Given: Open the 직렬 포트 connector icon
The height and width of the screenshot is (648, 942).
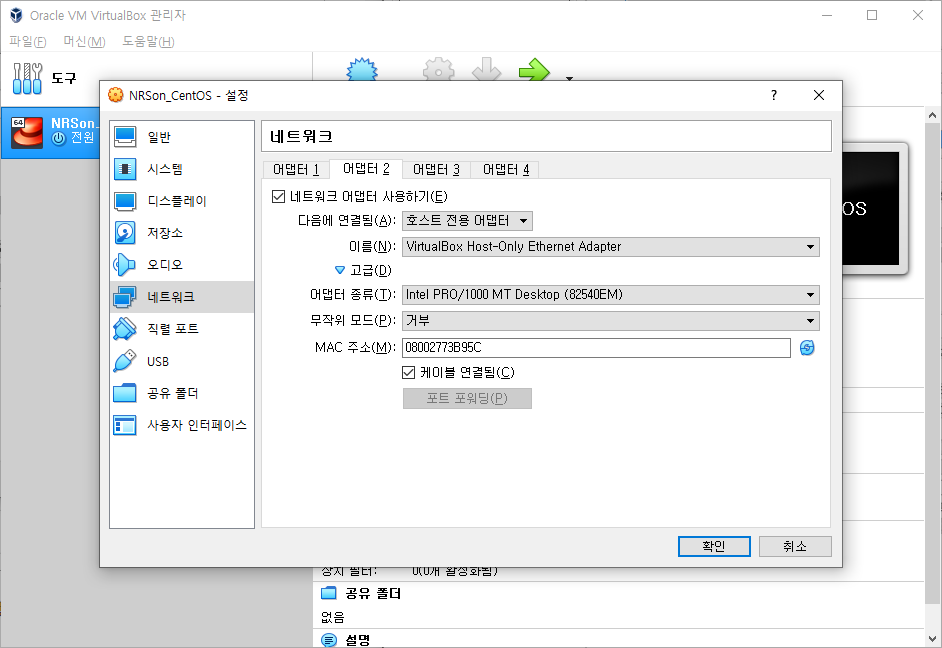Looking at the screenshot, I should pos(125,329).
